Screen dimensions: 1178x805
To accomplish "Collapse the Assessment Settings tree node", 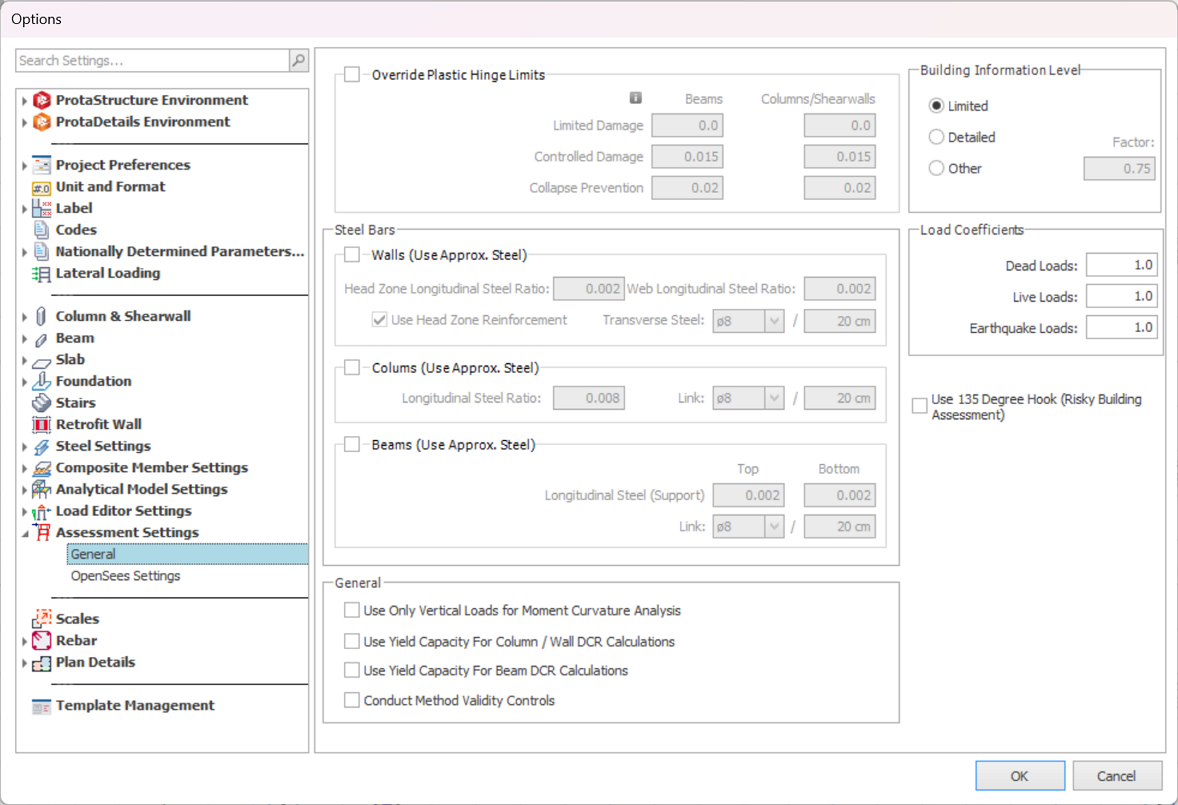I will [25, 534].
